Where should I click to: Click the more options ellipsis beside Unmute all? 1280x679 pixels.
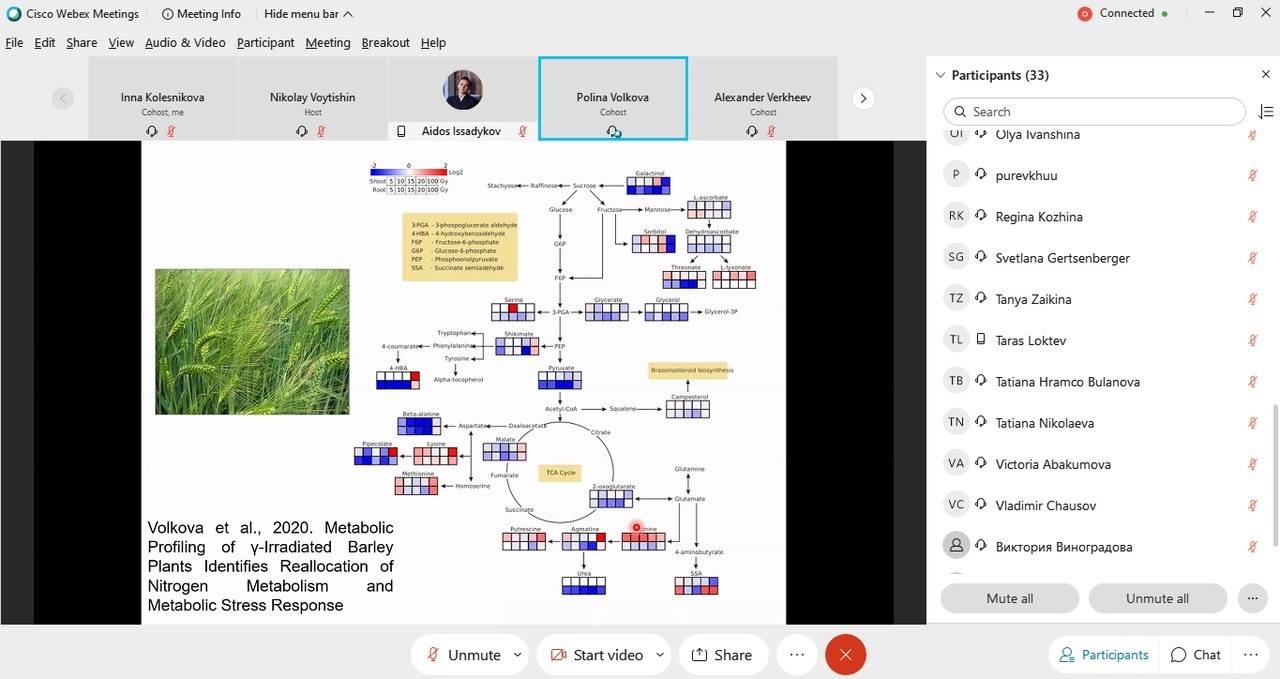coord(1252,598)
